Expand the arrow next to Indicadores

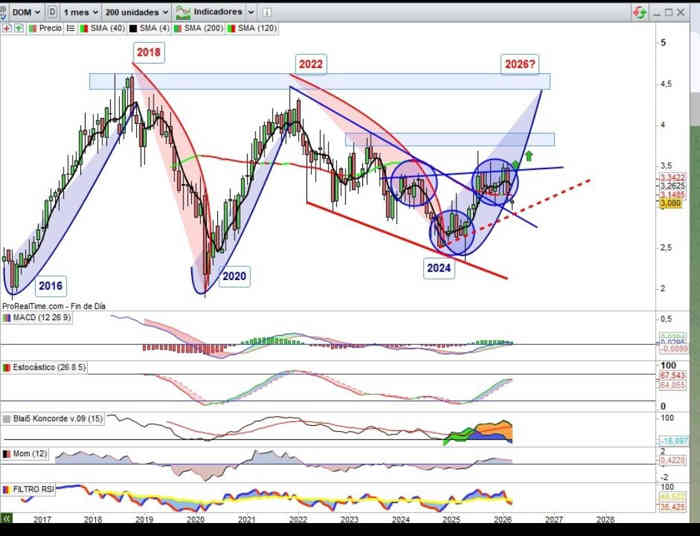click(x=249, y=12)
